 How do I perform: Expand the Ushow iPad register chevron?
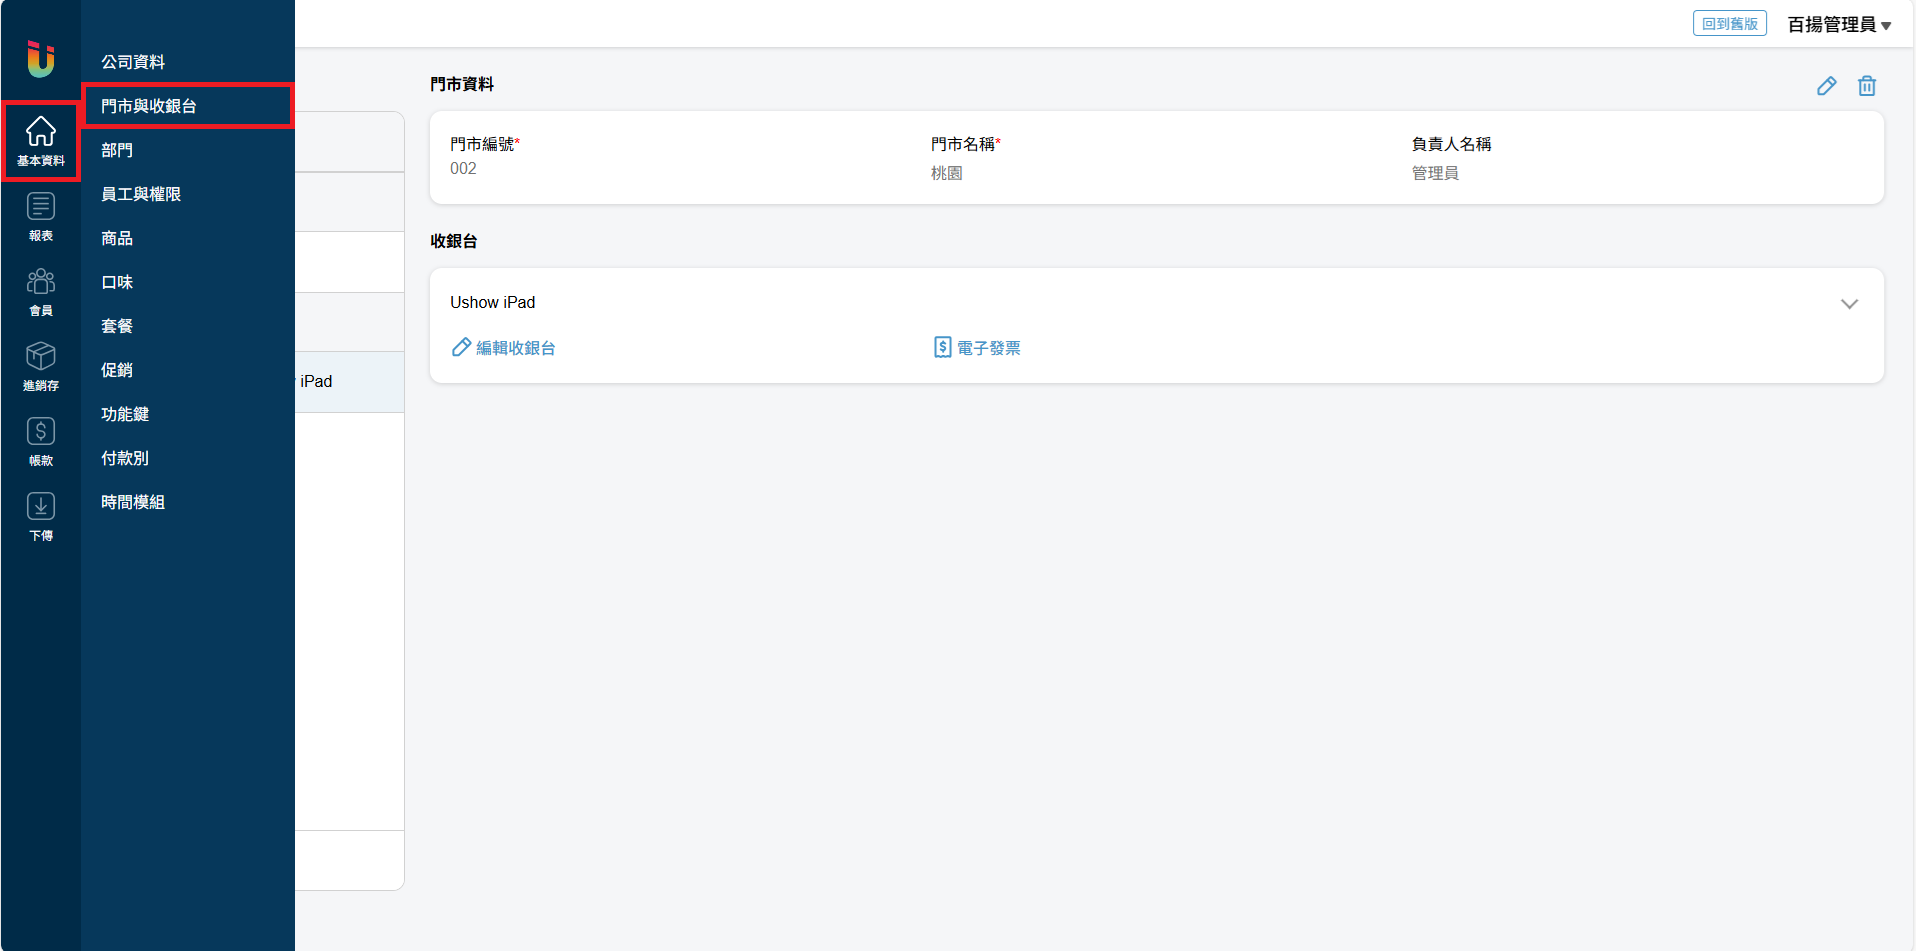pyautogui.click(x=1849, y=304)
